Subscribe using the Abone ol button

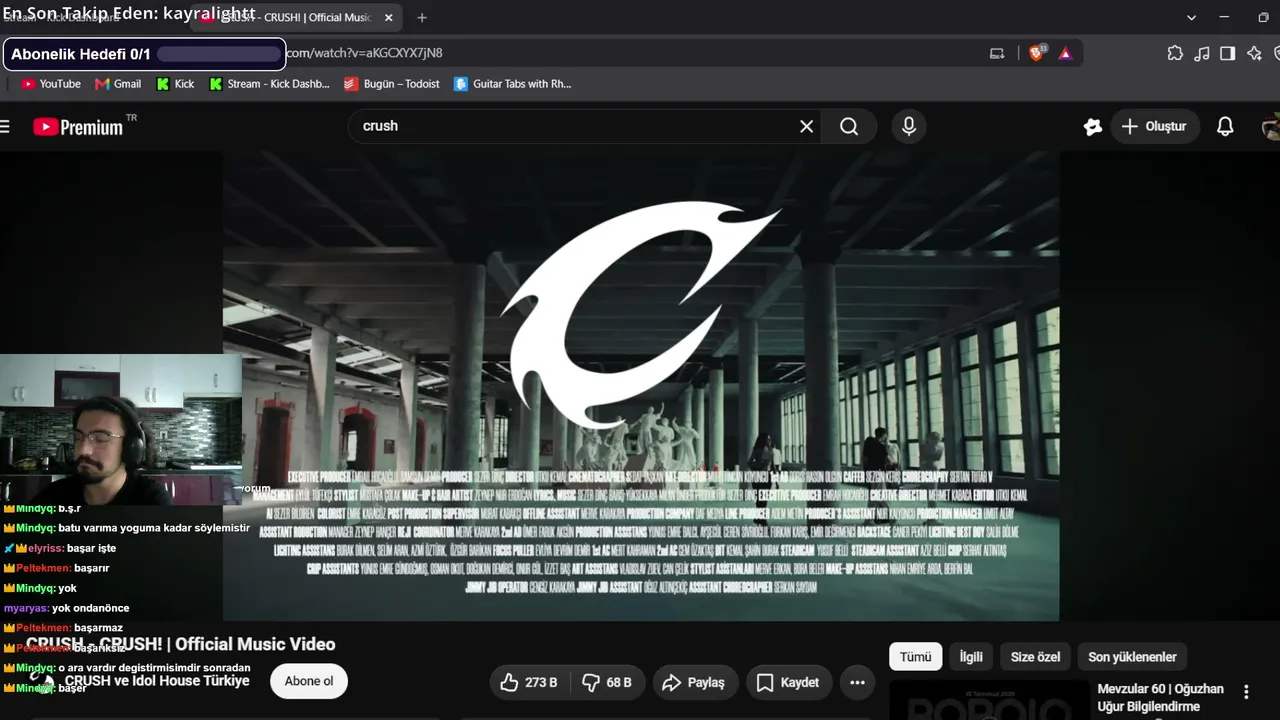tap(309, 681)
